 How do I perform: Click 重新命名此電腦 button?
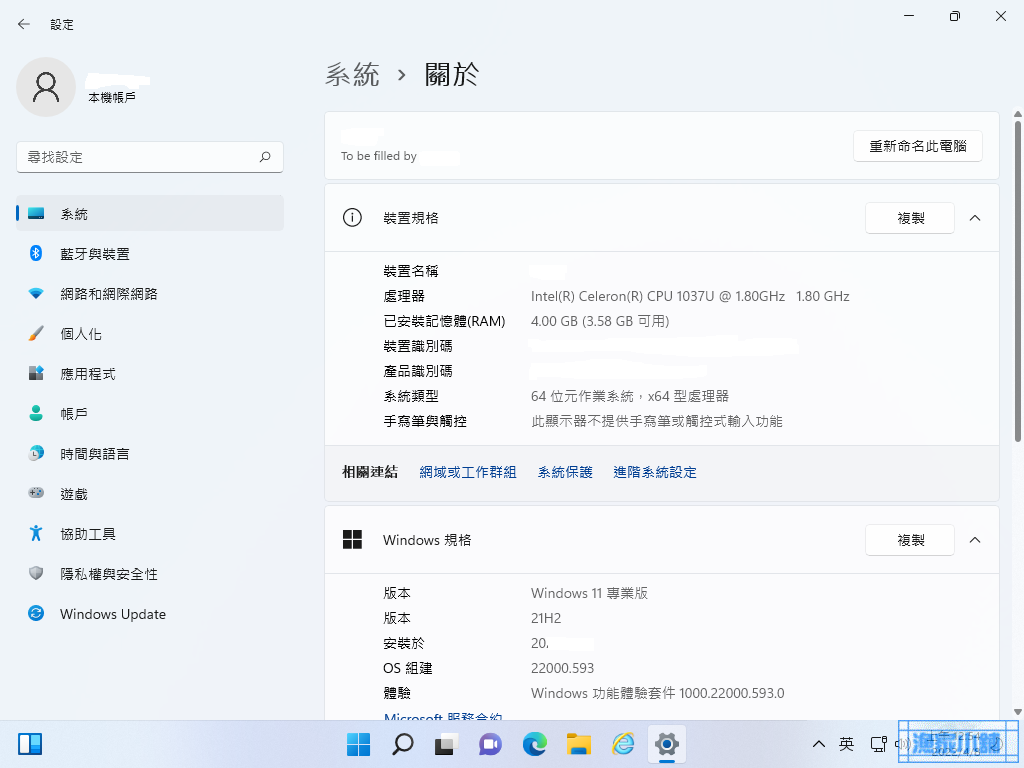(918, 146)
